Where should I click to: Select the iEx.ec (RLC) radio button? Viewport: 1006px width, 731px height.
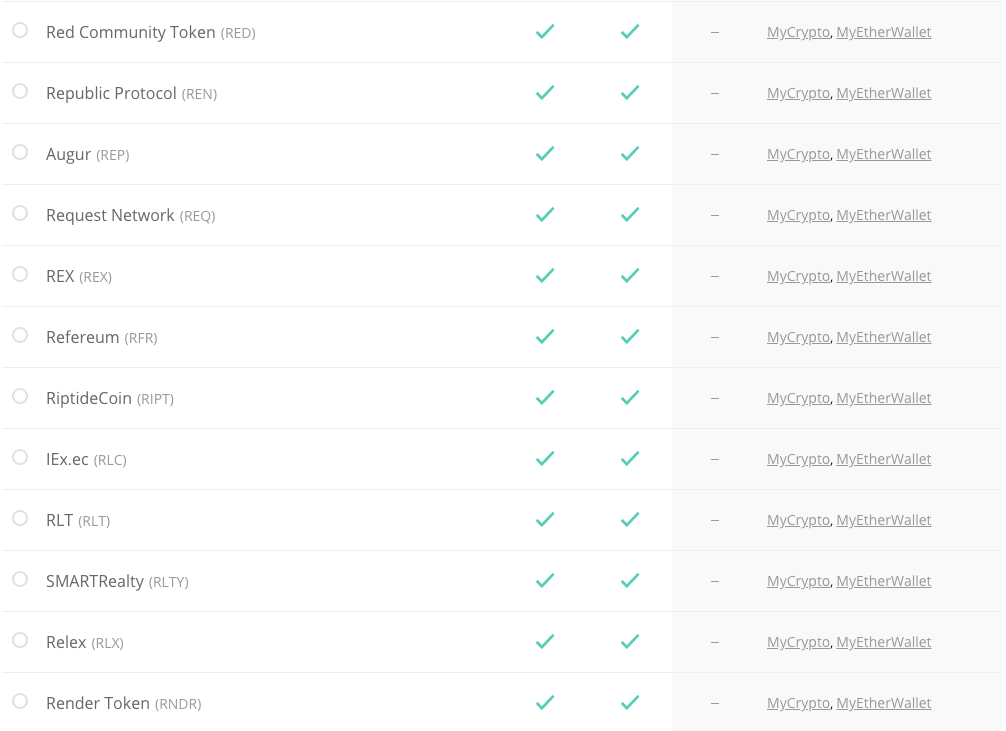pos(20,458)
